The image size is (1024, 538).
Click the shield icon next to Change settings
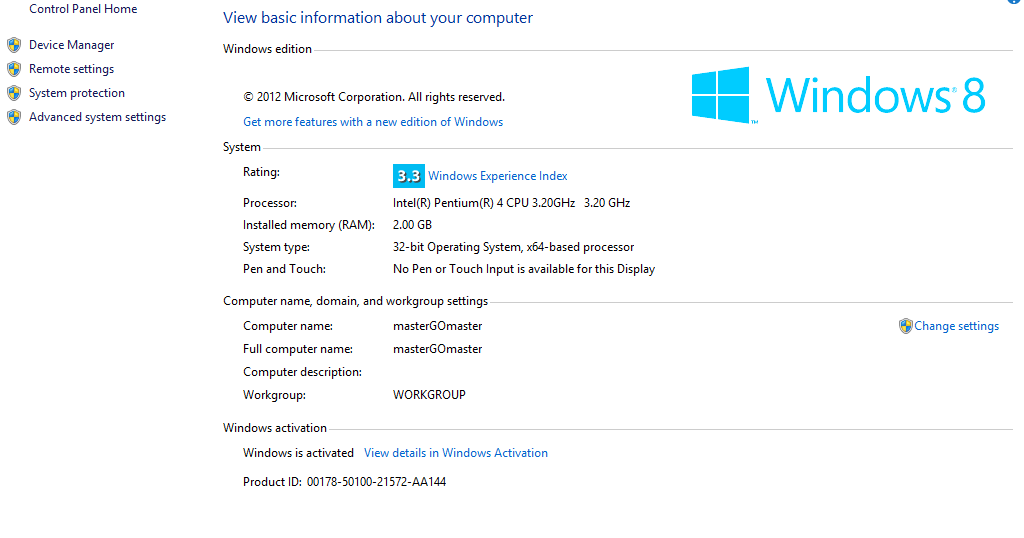pos(905,326)
